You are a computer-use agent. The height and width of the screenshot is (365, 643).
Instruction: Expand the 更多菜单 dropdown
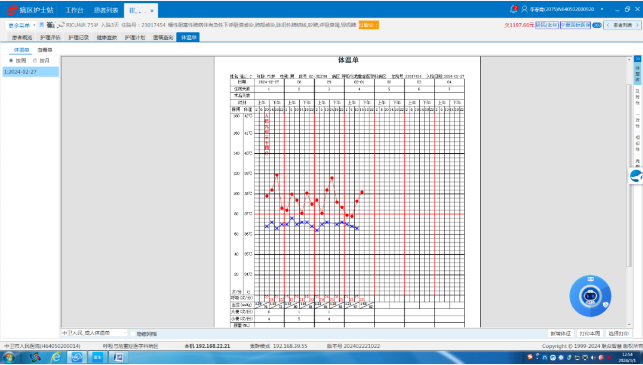[x=21, y=25]
